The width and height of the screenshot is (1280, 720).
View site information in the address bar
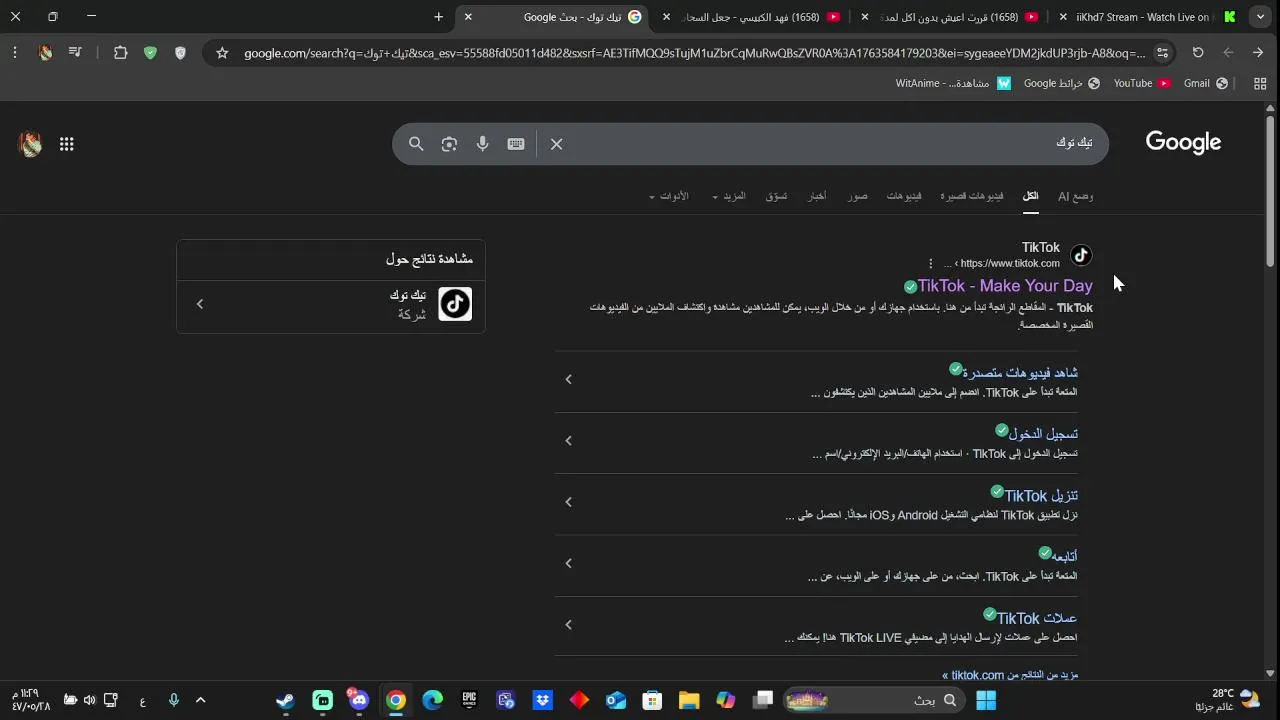(x=1162, y=53)
